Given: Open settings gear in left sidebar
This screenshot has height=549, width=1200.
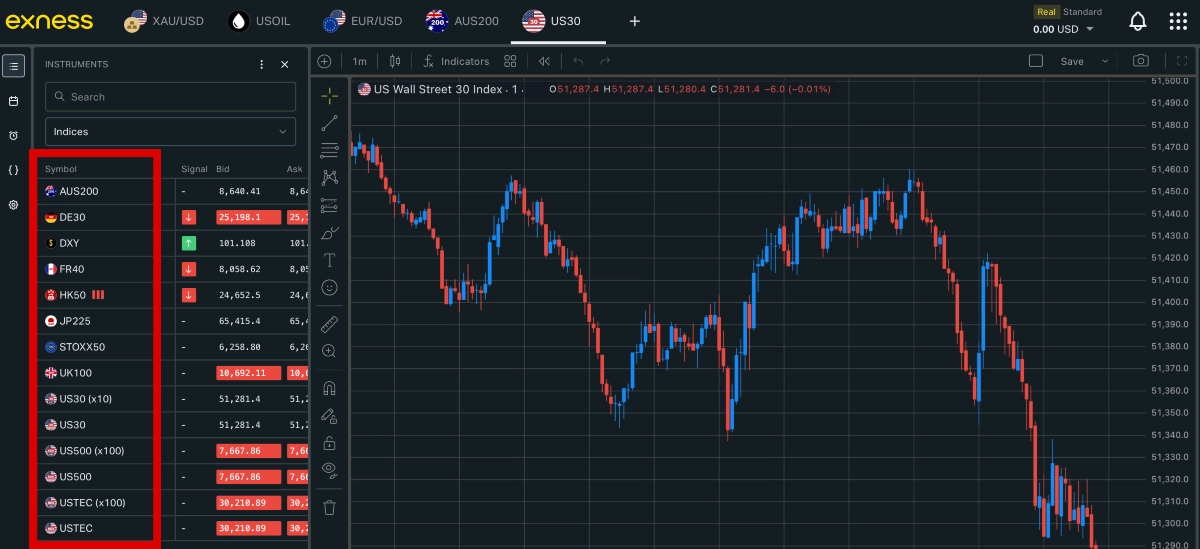Looking at the screenshot, I should 13,205.
